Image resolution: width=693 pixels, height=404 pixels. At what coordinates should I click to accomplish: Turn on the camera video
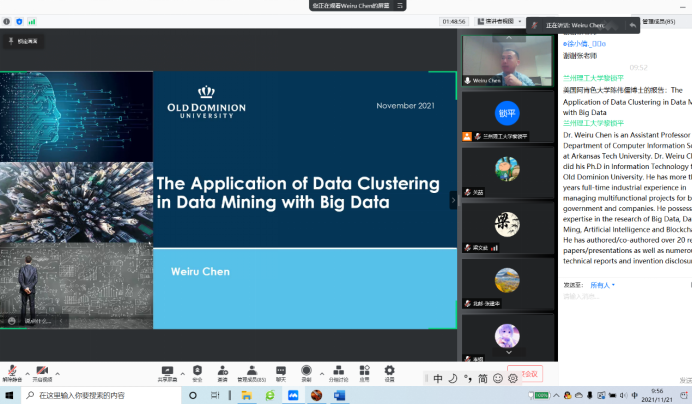pos(42,371)
